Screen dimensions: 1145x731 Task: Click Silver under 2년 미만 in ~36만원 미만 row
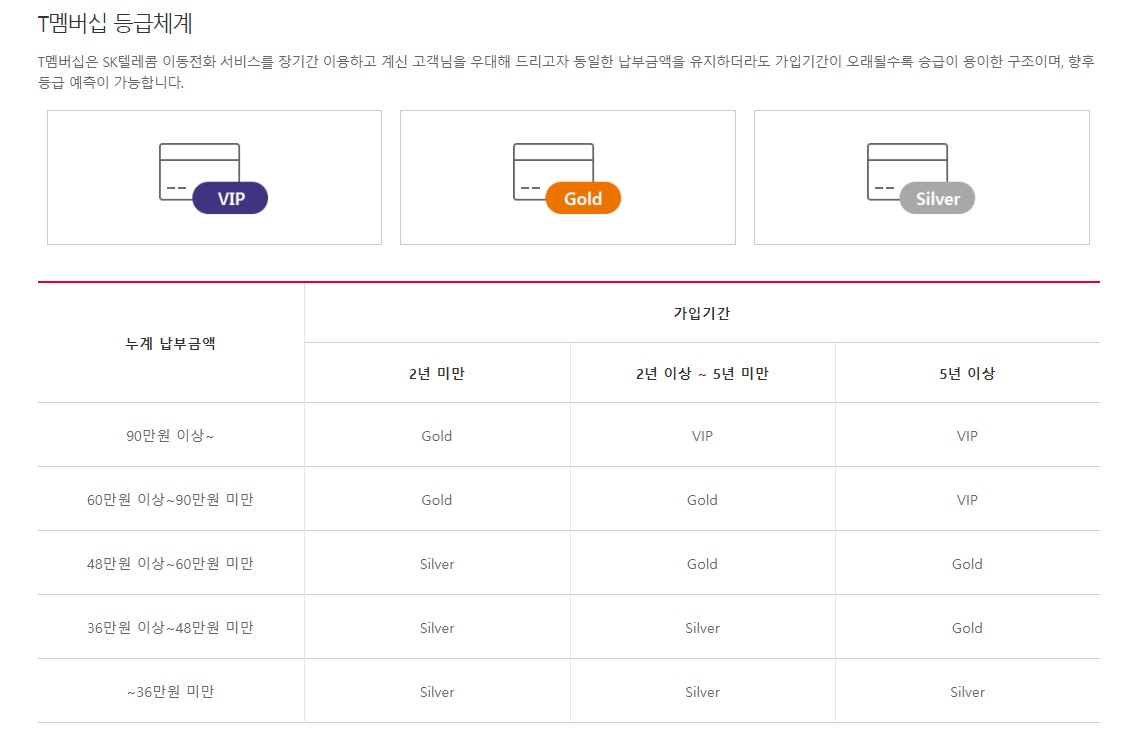[x=437, y=692]
